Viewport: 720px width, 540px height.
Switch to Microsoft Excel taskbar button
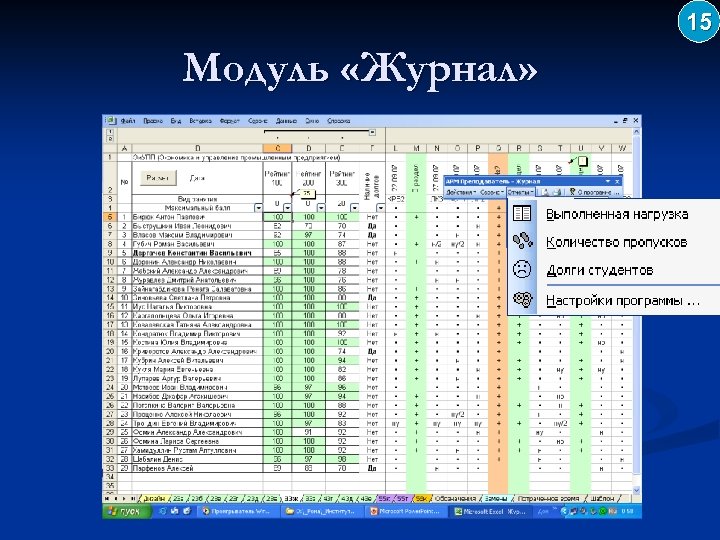point(491,511)
